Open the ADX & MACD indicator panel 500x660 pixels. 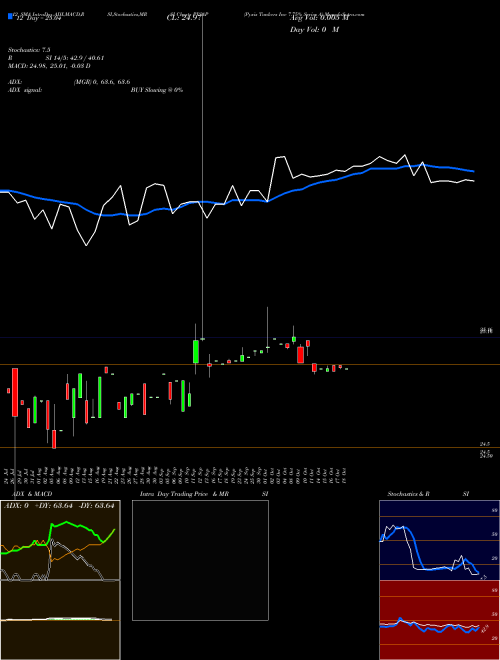[60, 540]
